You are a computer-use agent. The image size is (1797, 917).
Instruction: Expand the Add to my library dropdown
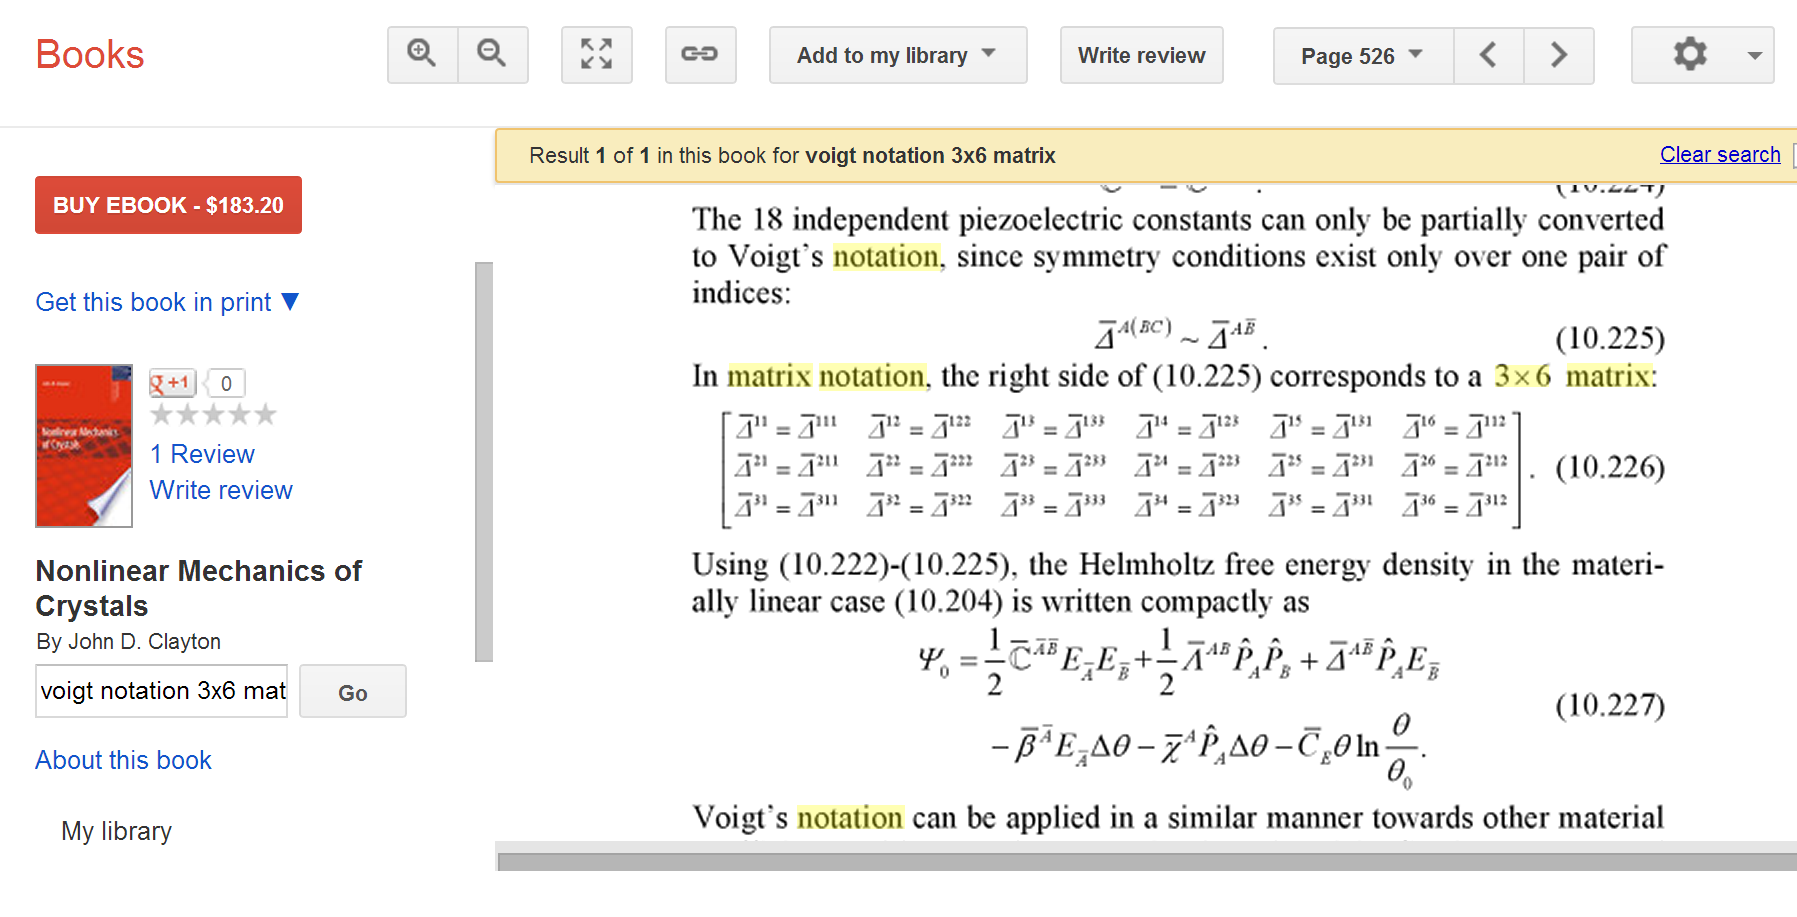point(897,55)
